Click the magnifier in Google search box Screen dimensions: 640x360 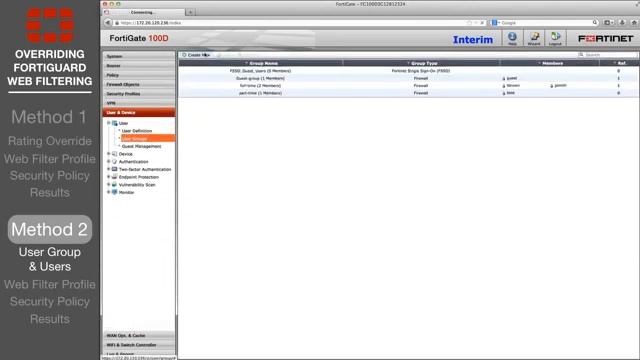(x=595, y=23)
